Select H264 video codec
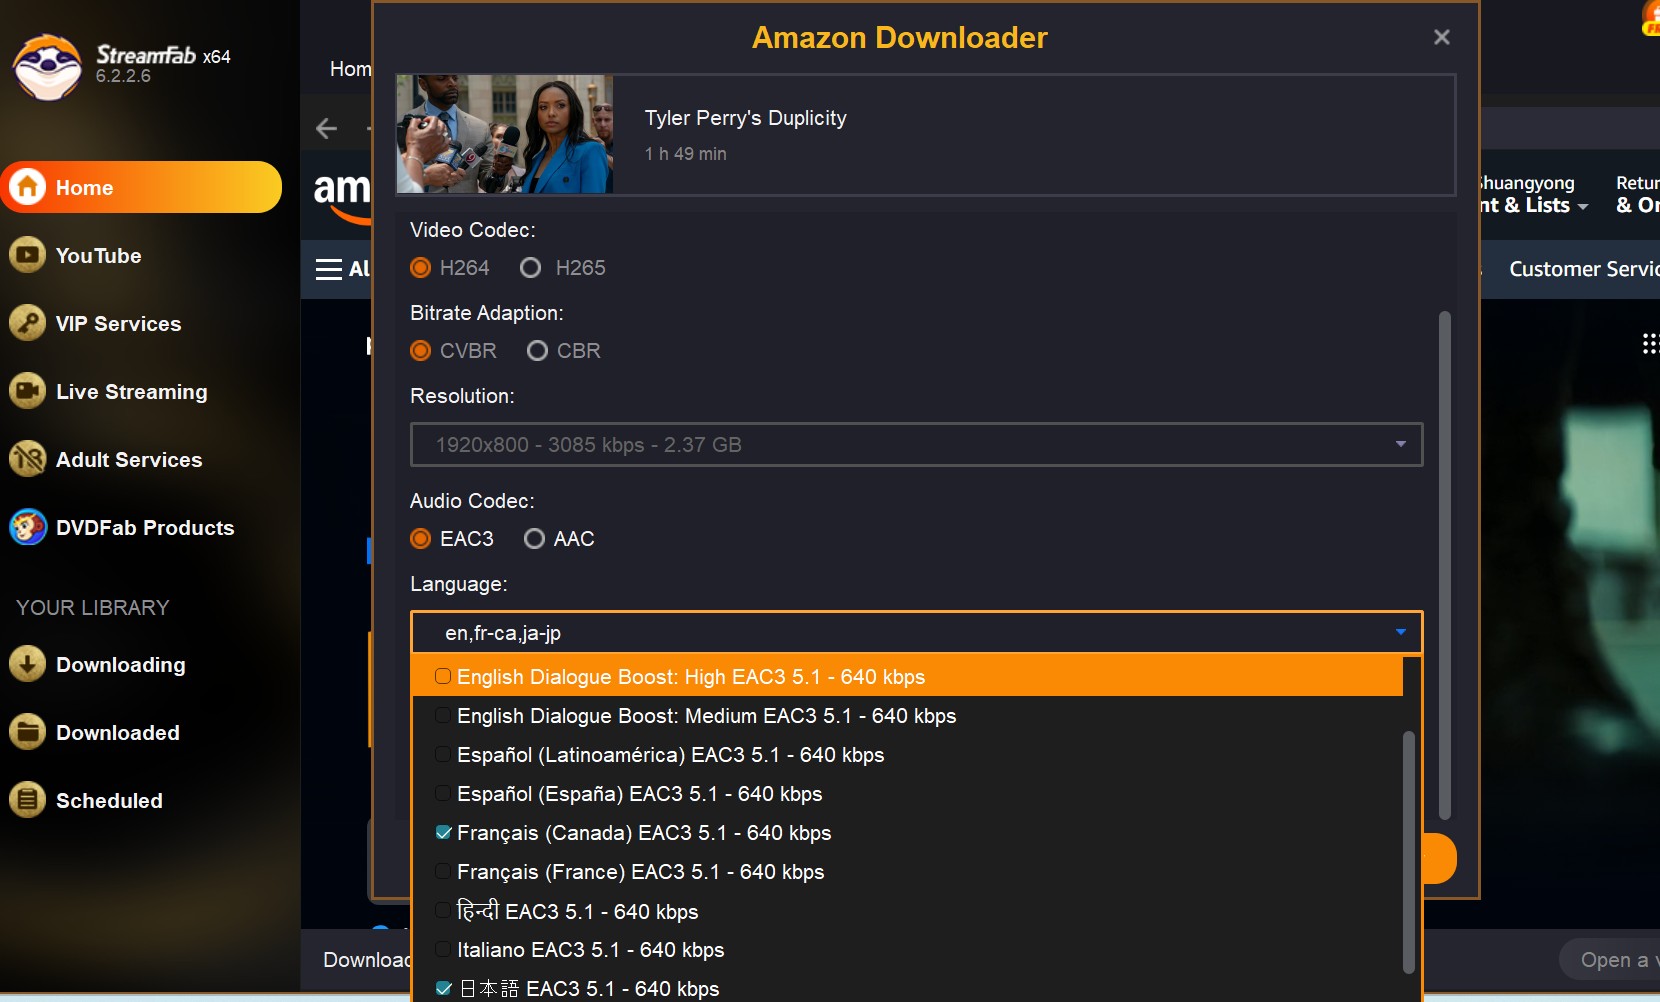This screenshot has width=1660, height=1002. (x=450, y=268)
